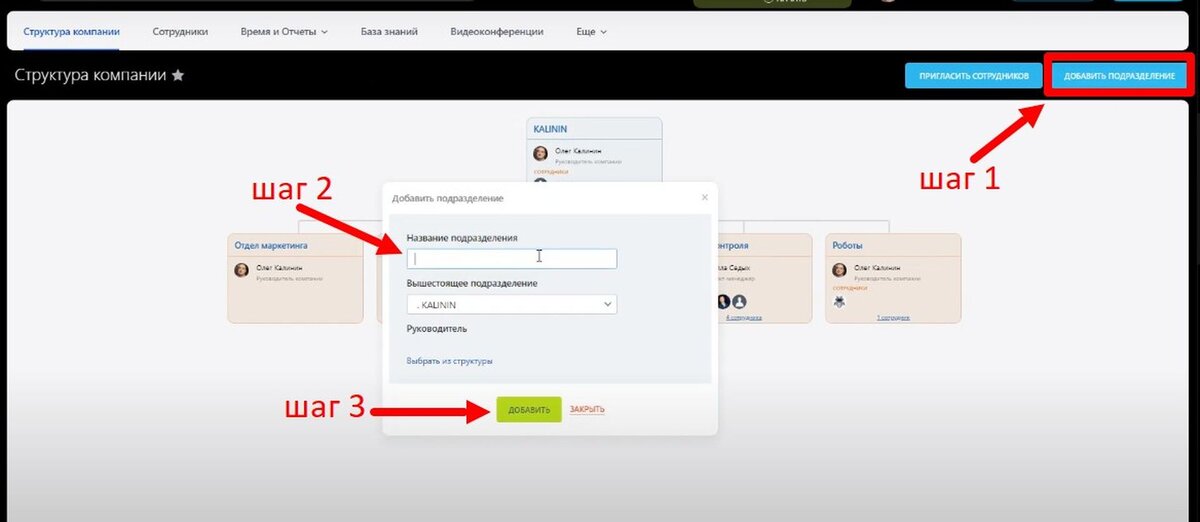The width and height of the screenshot is (1200, 522).
Task: Open the Отдел маркетинга department title
Action: [271, 245]
